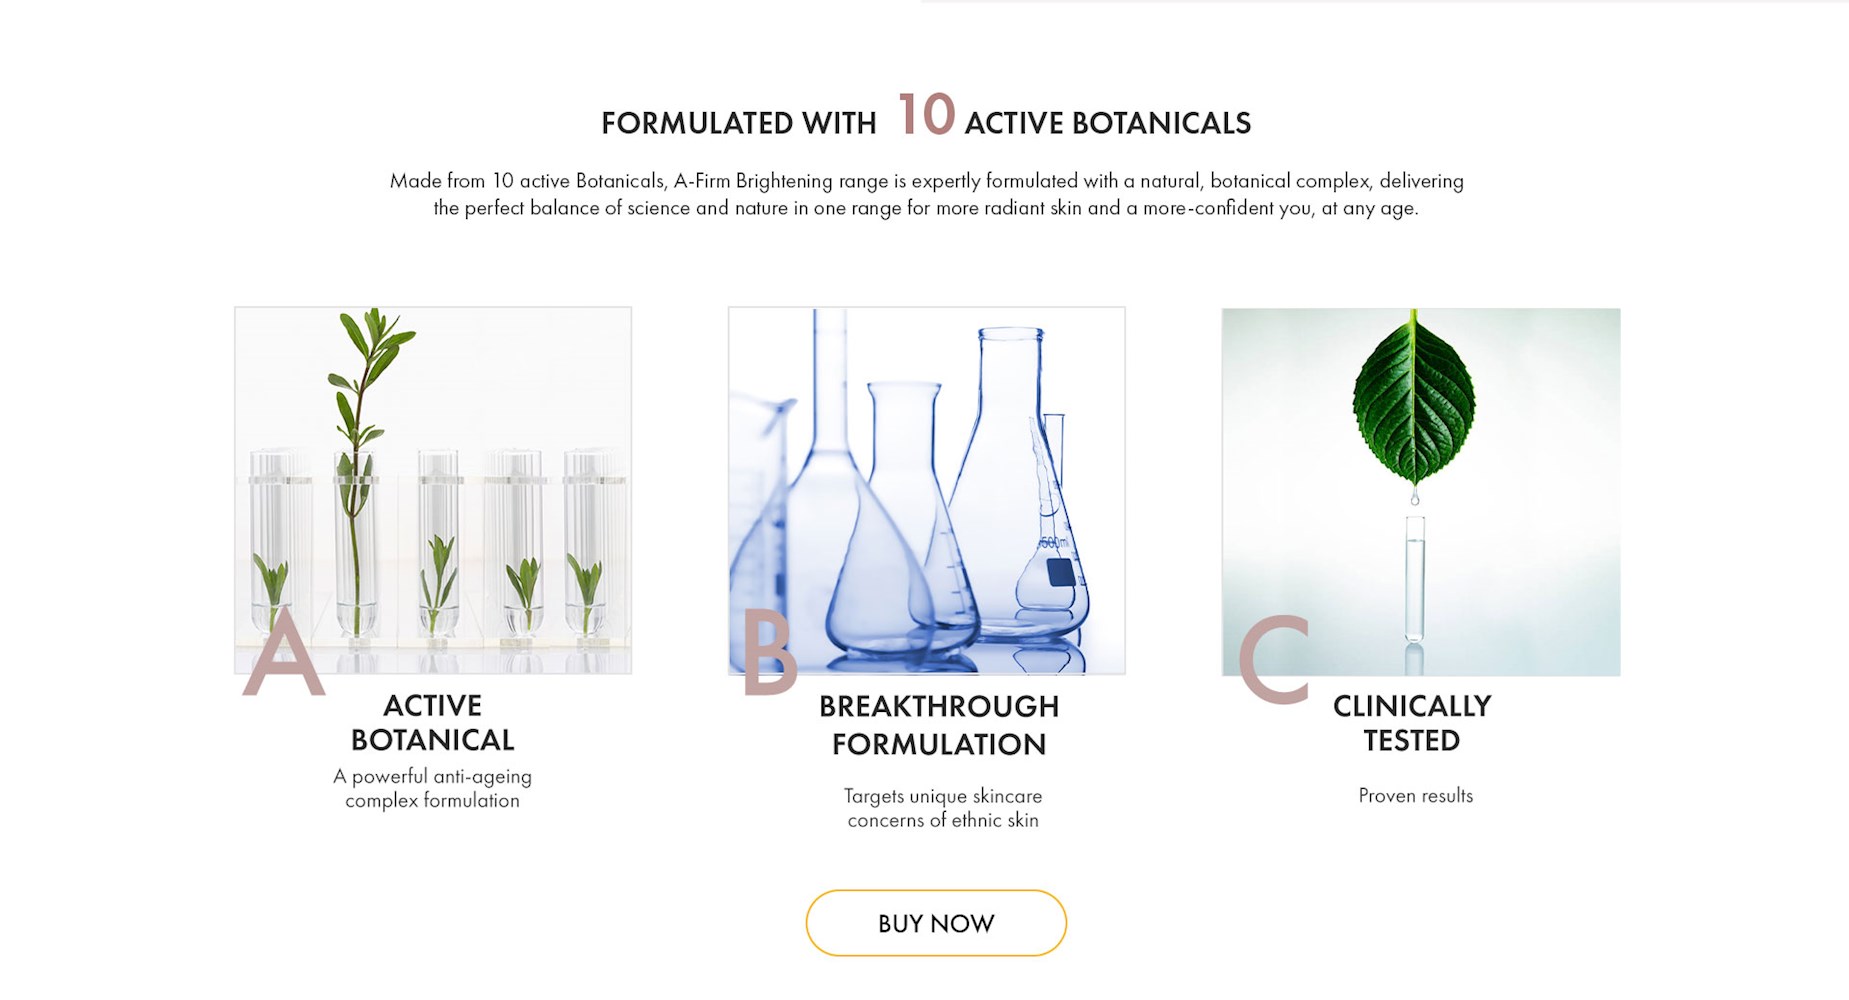
Task: Click the 'Made from 10 active Botanicals' paragraph
Action: 926,194
